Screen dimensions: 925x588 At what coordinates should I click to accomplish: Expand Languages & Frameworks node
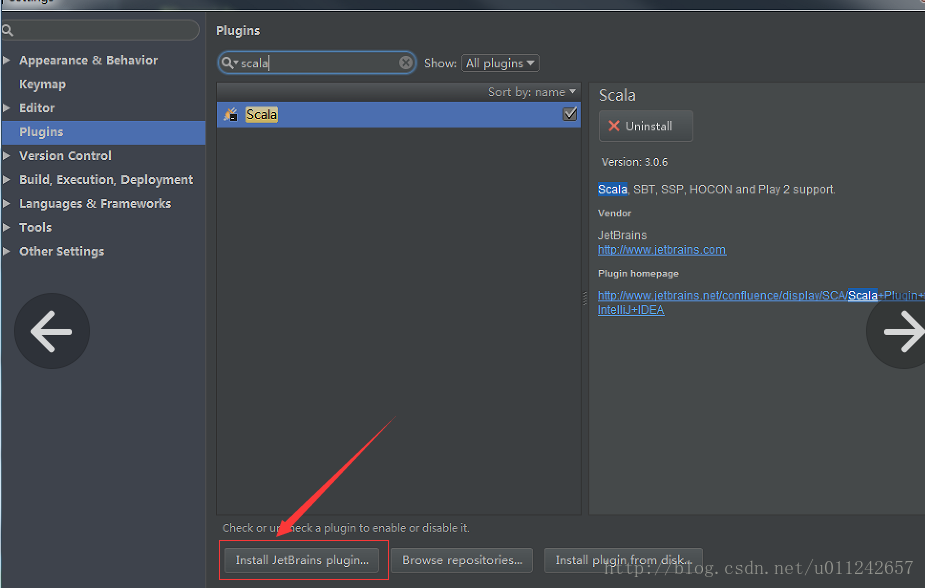tap(6, 203)
